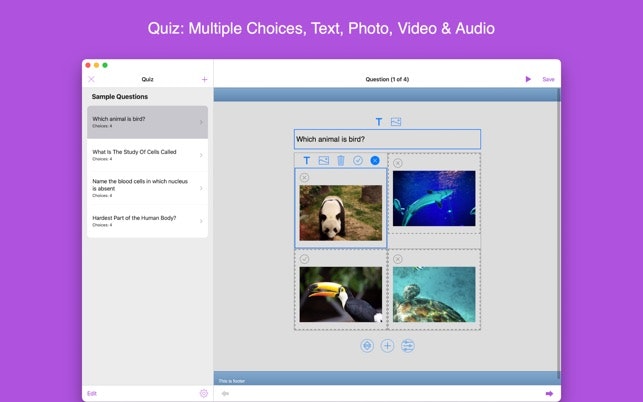Open the choice settings sliders icon
The height and width of the screenshot is (402, 643).
click(408, 346)
